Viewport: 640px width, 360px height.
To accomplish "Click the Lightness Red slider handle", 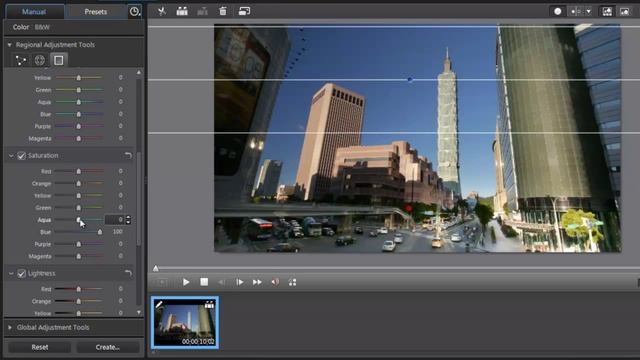I will click(78, 289).
